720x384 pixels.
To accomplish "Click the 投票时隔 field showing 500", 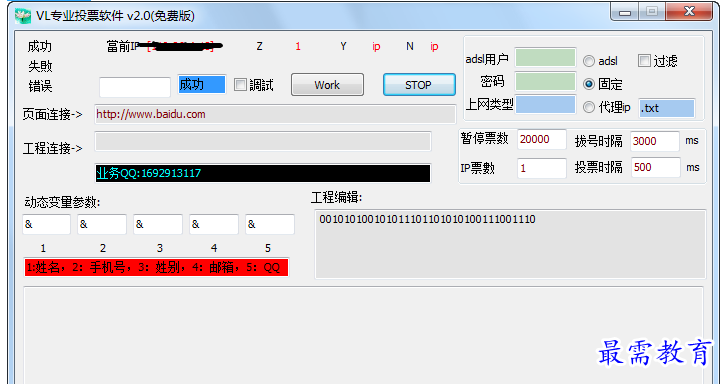I will (656, 167).
